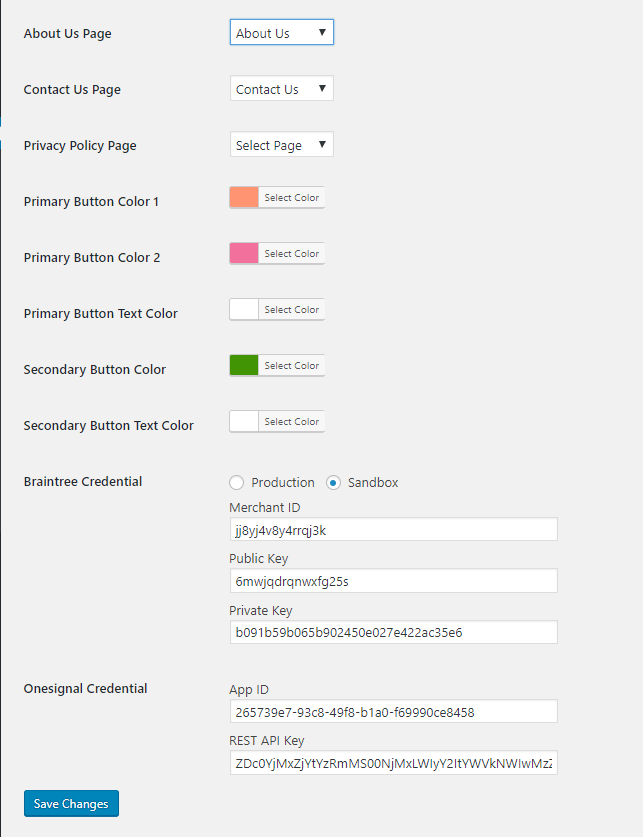The image size is (643, 837).
Task: Expand the Privacy Policy Page selector
Action: 281,144
